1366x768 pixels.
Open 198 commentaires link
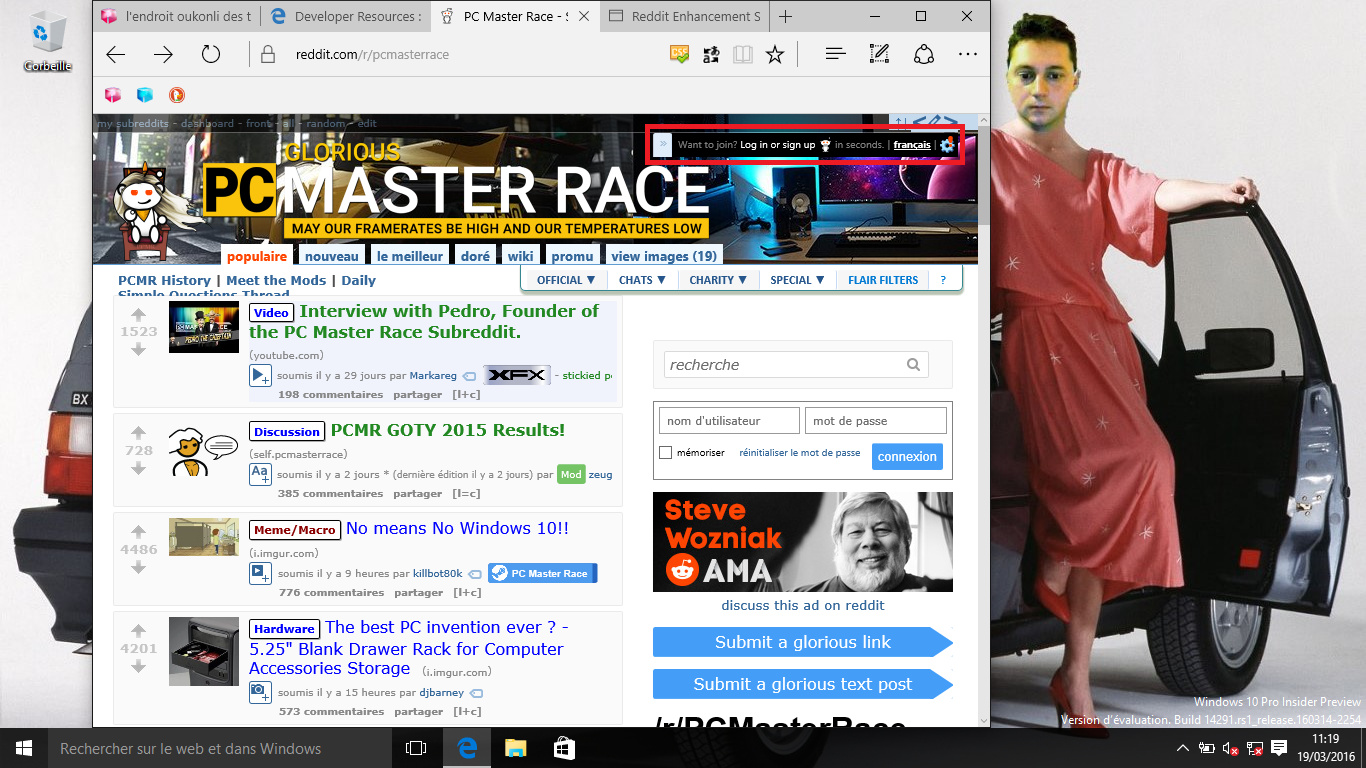(330, 395)
